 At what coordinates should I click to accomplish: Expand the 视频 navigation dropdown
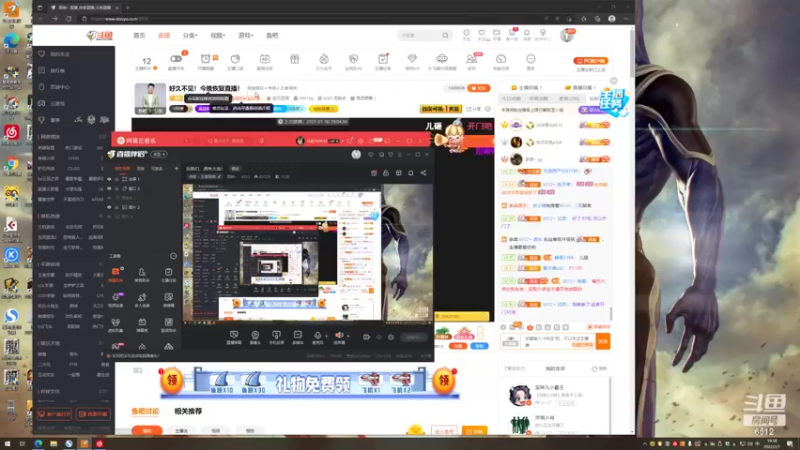(217, 36)
